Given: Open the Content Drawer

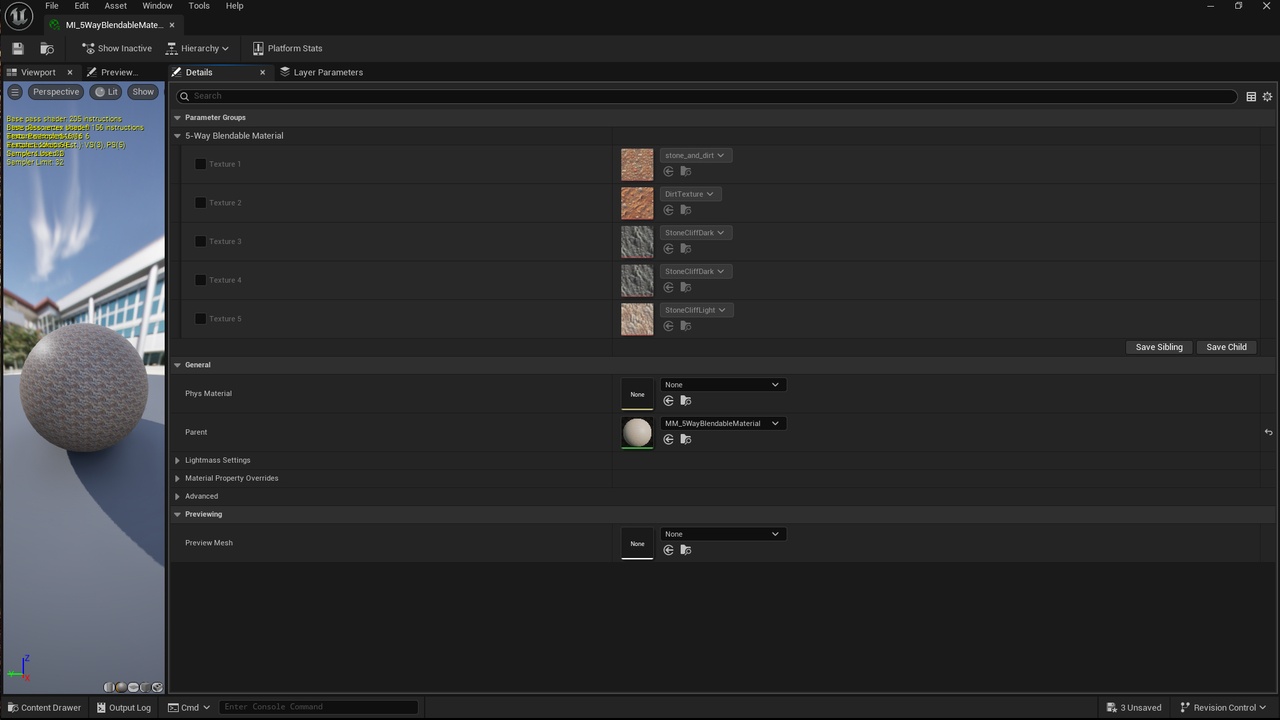Looking at the screenshot, I should (x=43, y=707).
